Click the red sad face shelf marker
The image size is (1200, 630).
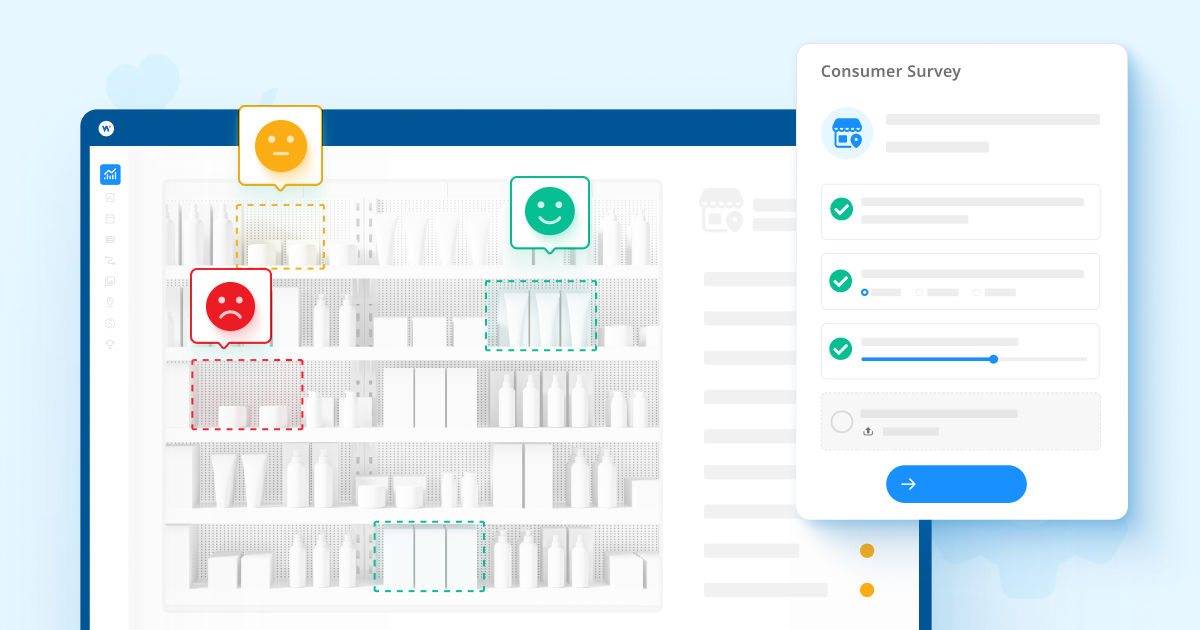tap(229, 305)
